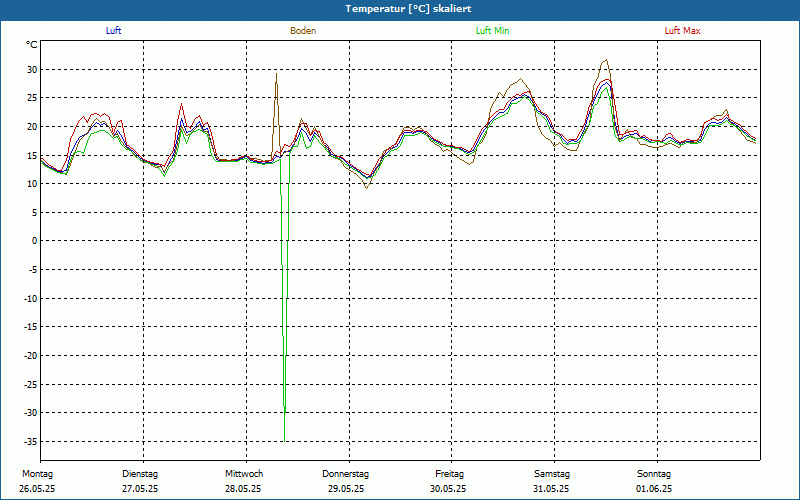This screenshot has height=500, width=800.
Task: Click the brown Boden peak on Samstag
Action: click(606, 60)
